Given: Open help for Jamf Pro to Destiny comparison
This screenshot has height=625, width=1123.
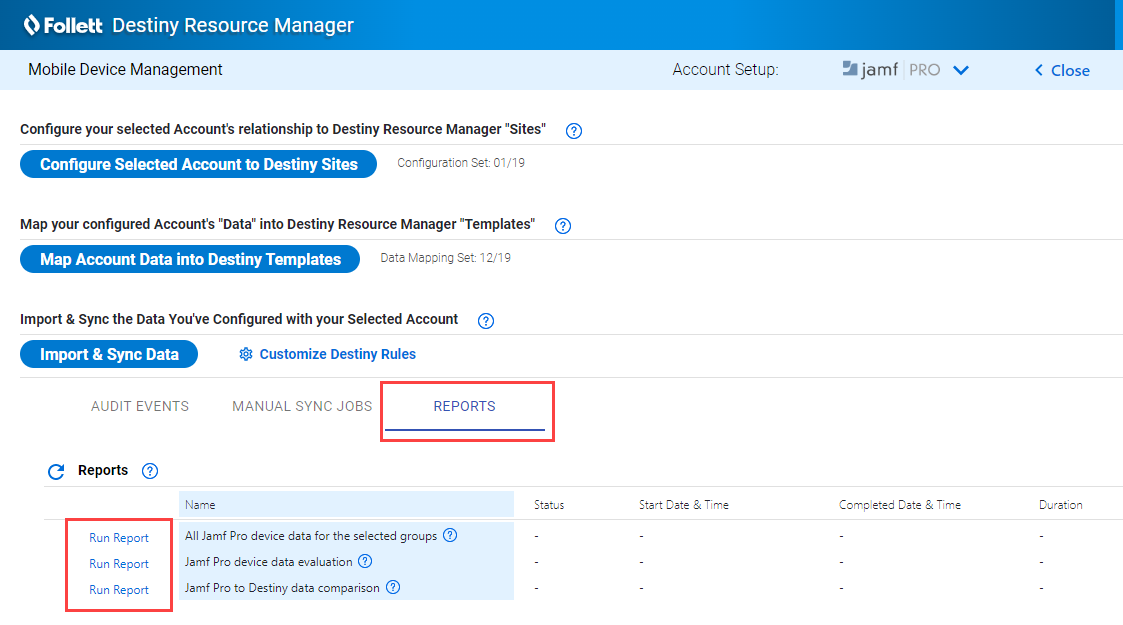Looking at the screenshot, I should point(392,587).
